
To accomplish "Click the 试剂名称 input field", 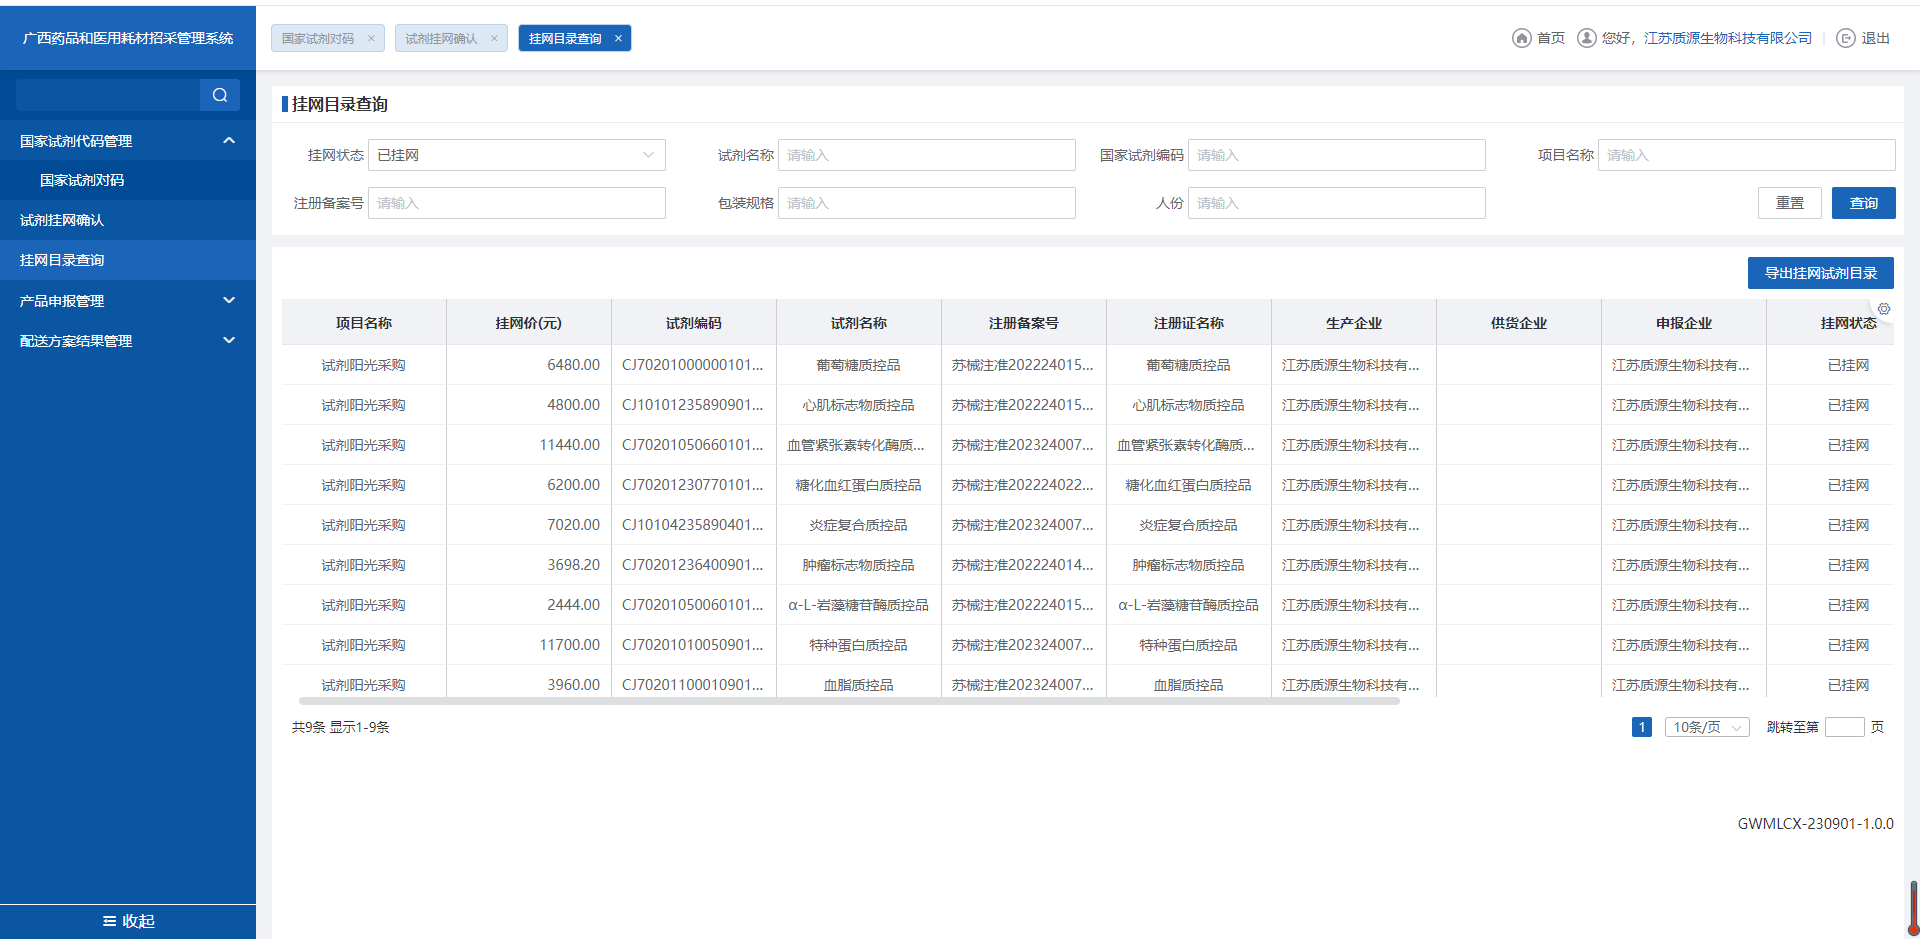I will (x=927, y=155).
